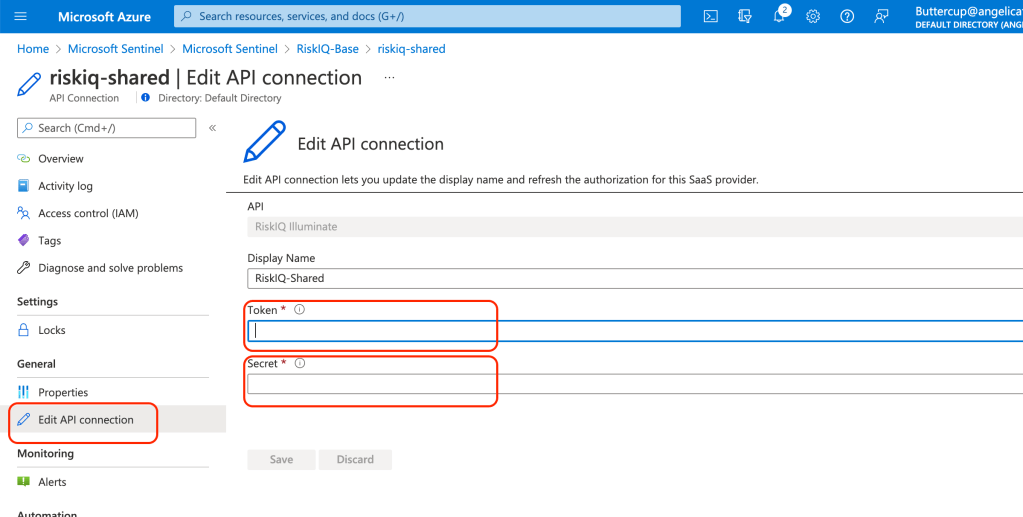
Task: Open the Azure portal hamburger menu
Action: pos(21,17)
